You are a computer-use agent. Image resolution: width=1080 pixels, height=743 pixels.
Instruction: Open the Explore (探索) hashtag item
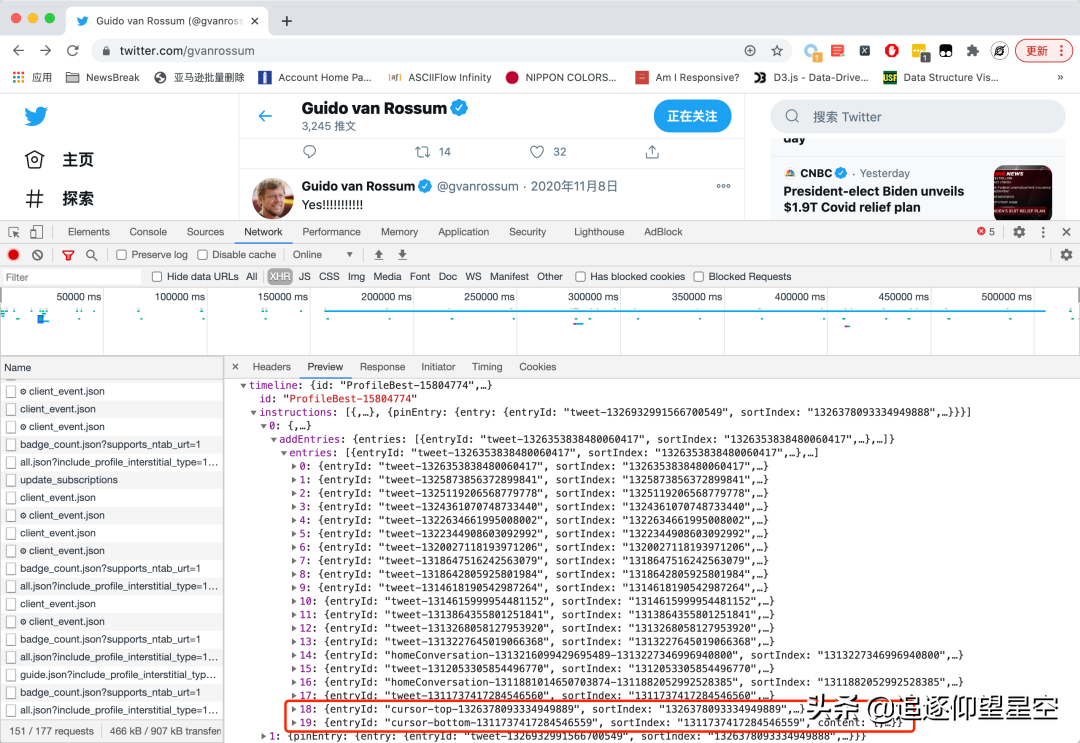click(59, 199)
